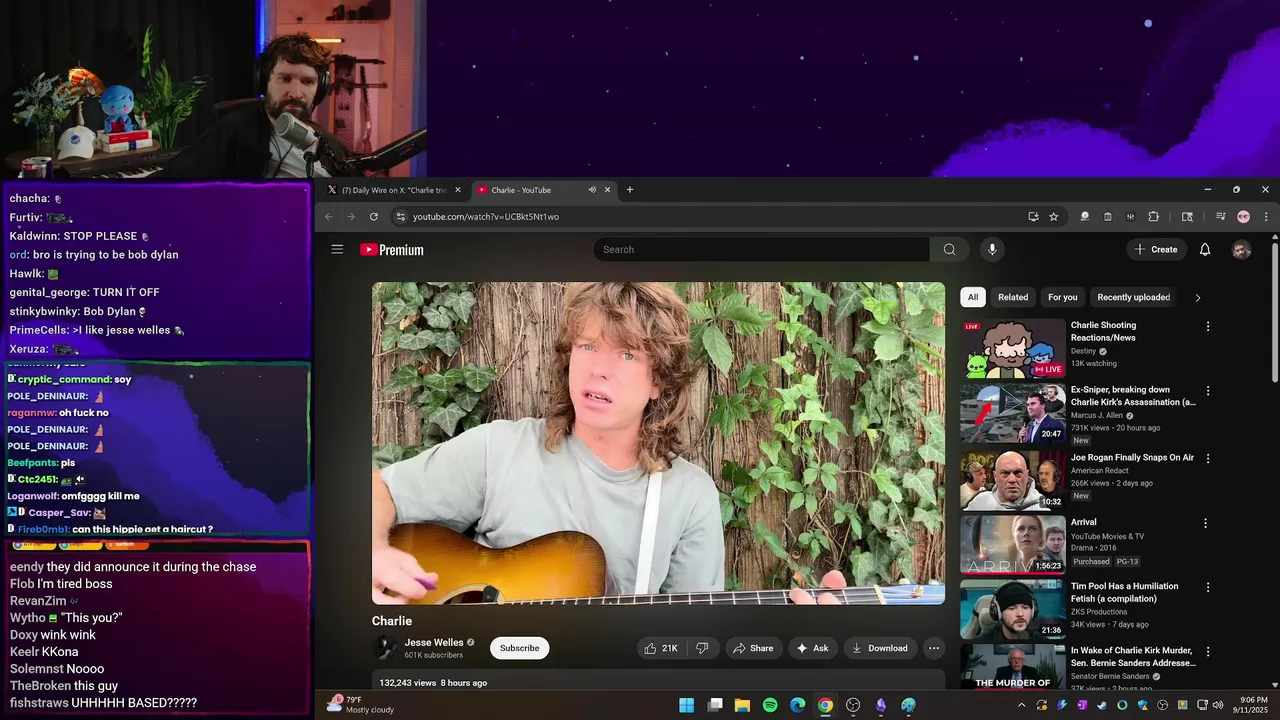
Task: Select the Related filter chip
Action: coord(1013,297)
